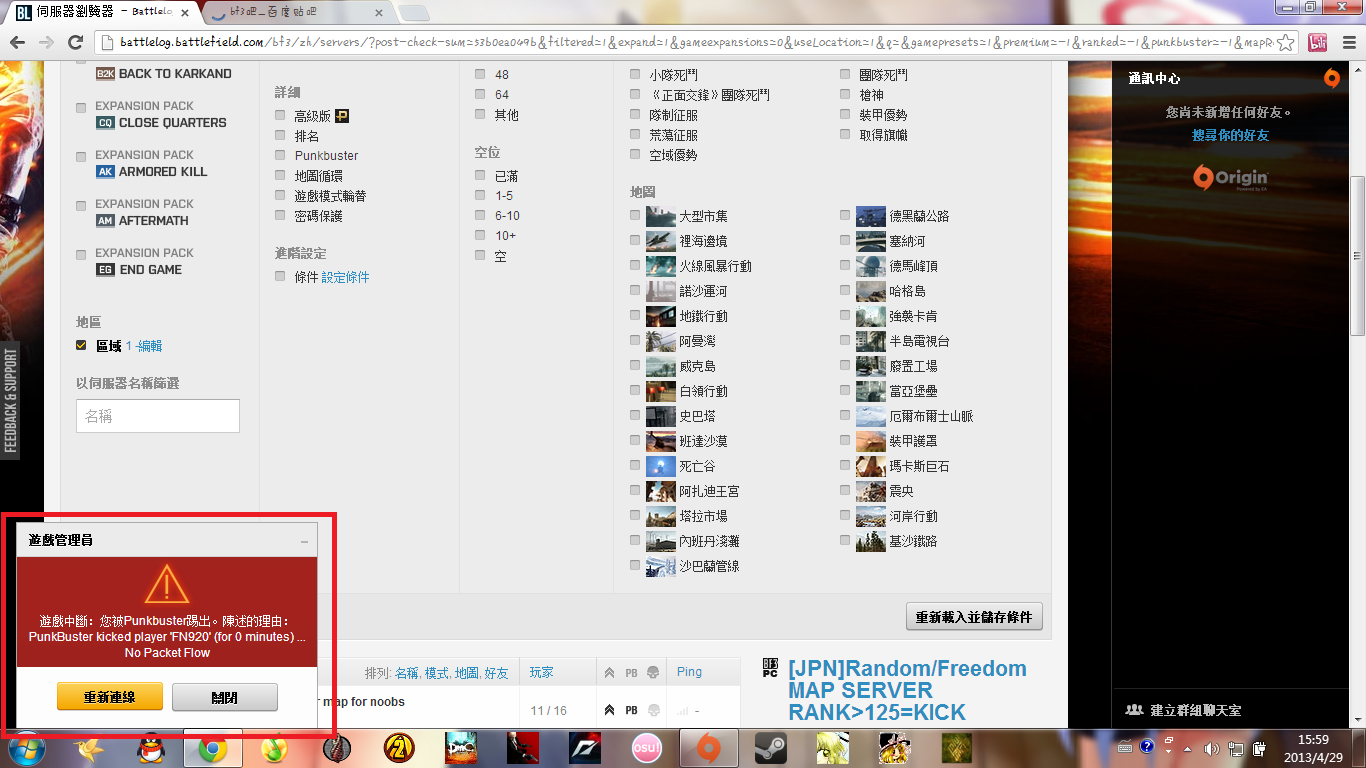Click the warning triangle icon in the Game Manager
Viewport: 1366px width, 768px height.
tap(167, 584)
